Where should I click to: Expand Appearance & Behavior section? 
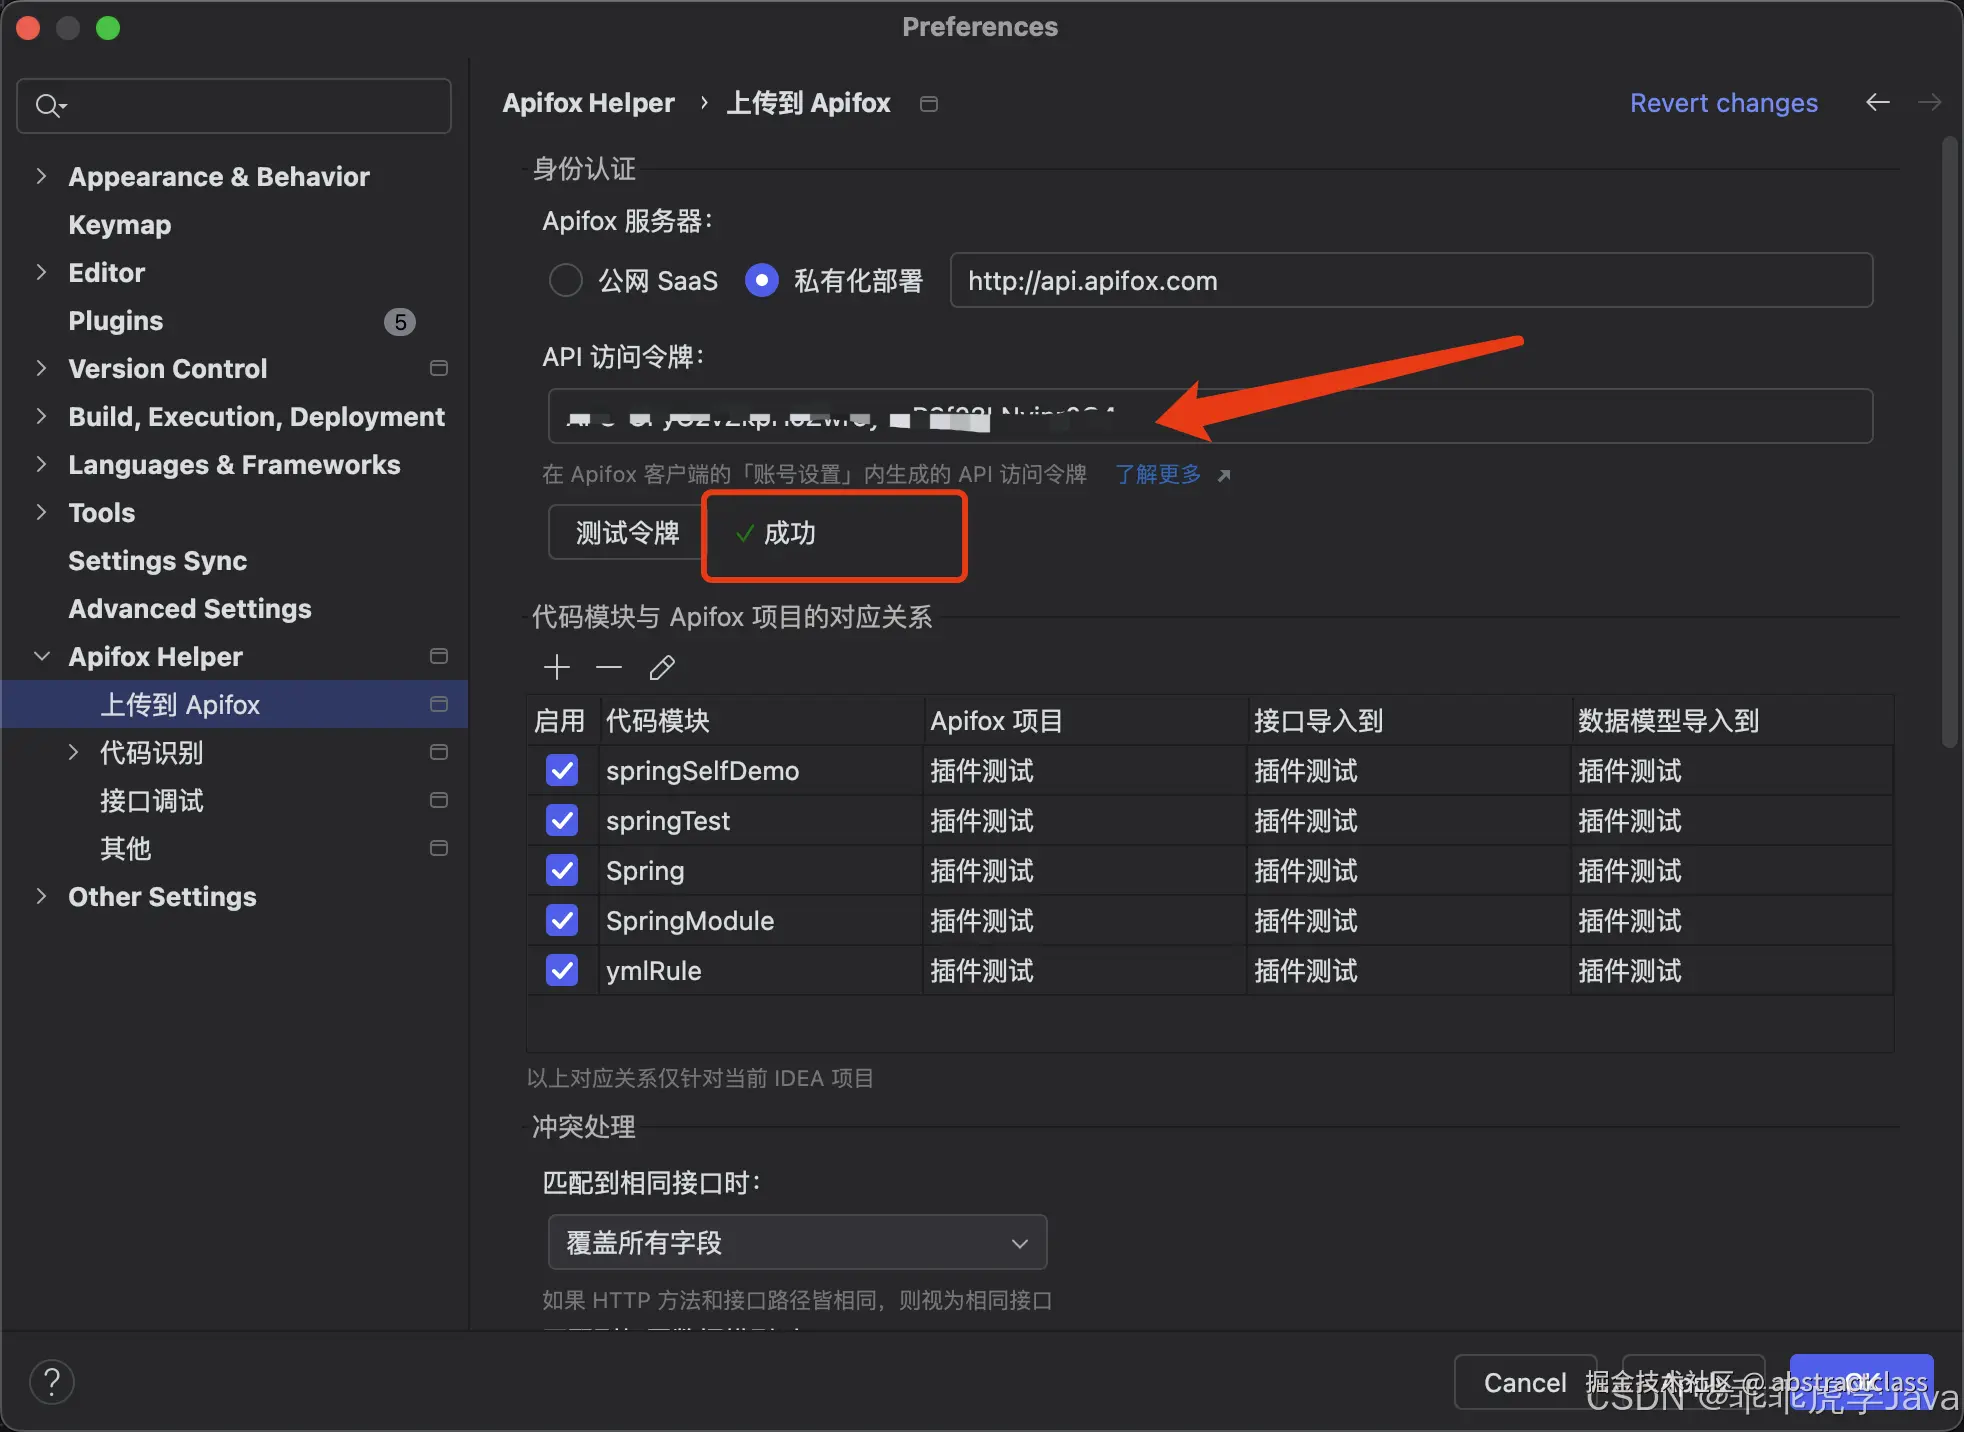pyautogui.click(x=41, y=176)
